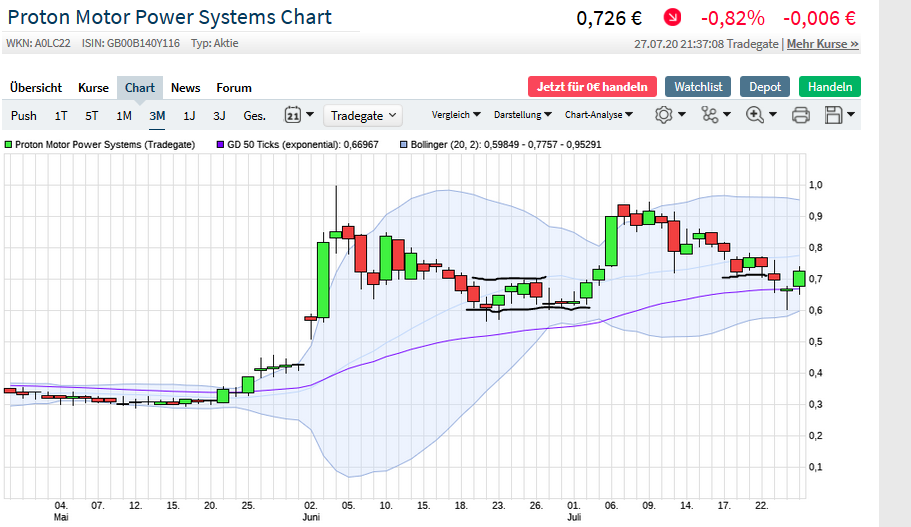Click the red price-down arrow icon
This screenshot has width=911, height=527.
[672, 18]
